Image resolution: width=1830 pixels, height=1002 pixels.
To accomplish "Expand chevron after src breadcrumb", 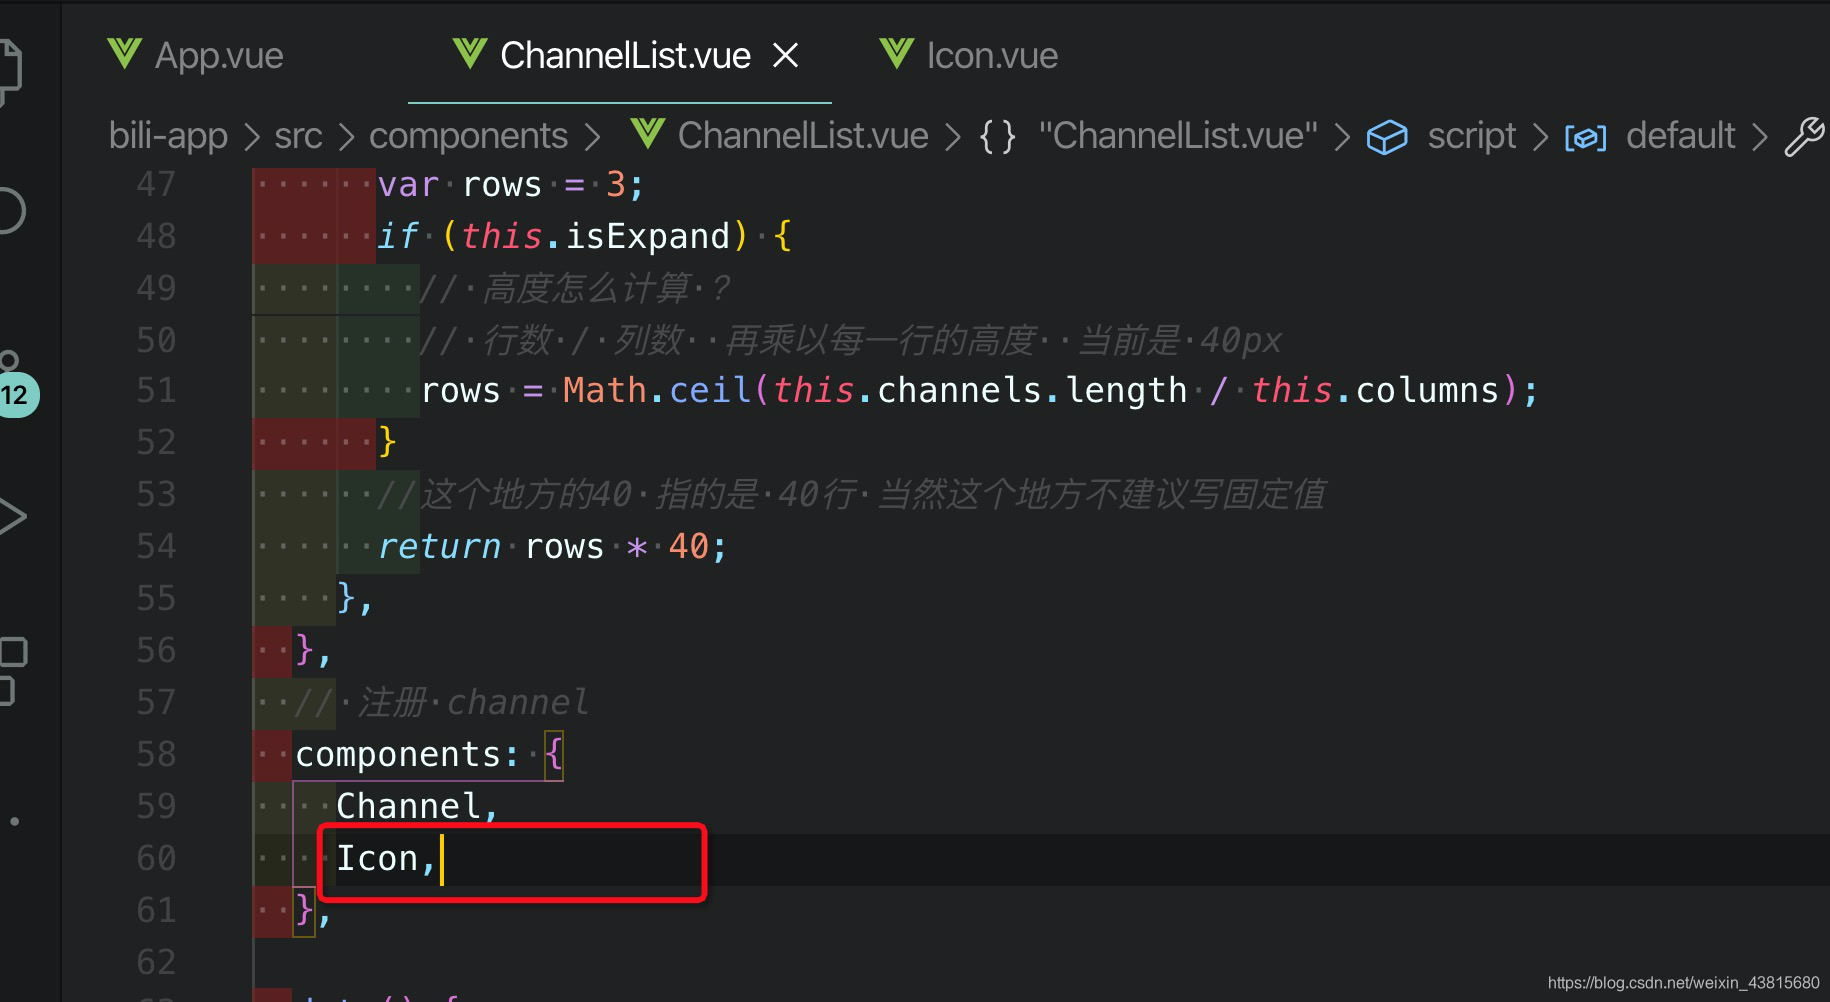I will point(346,137).
